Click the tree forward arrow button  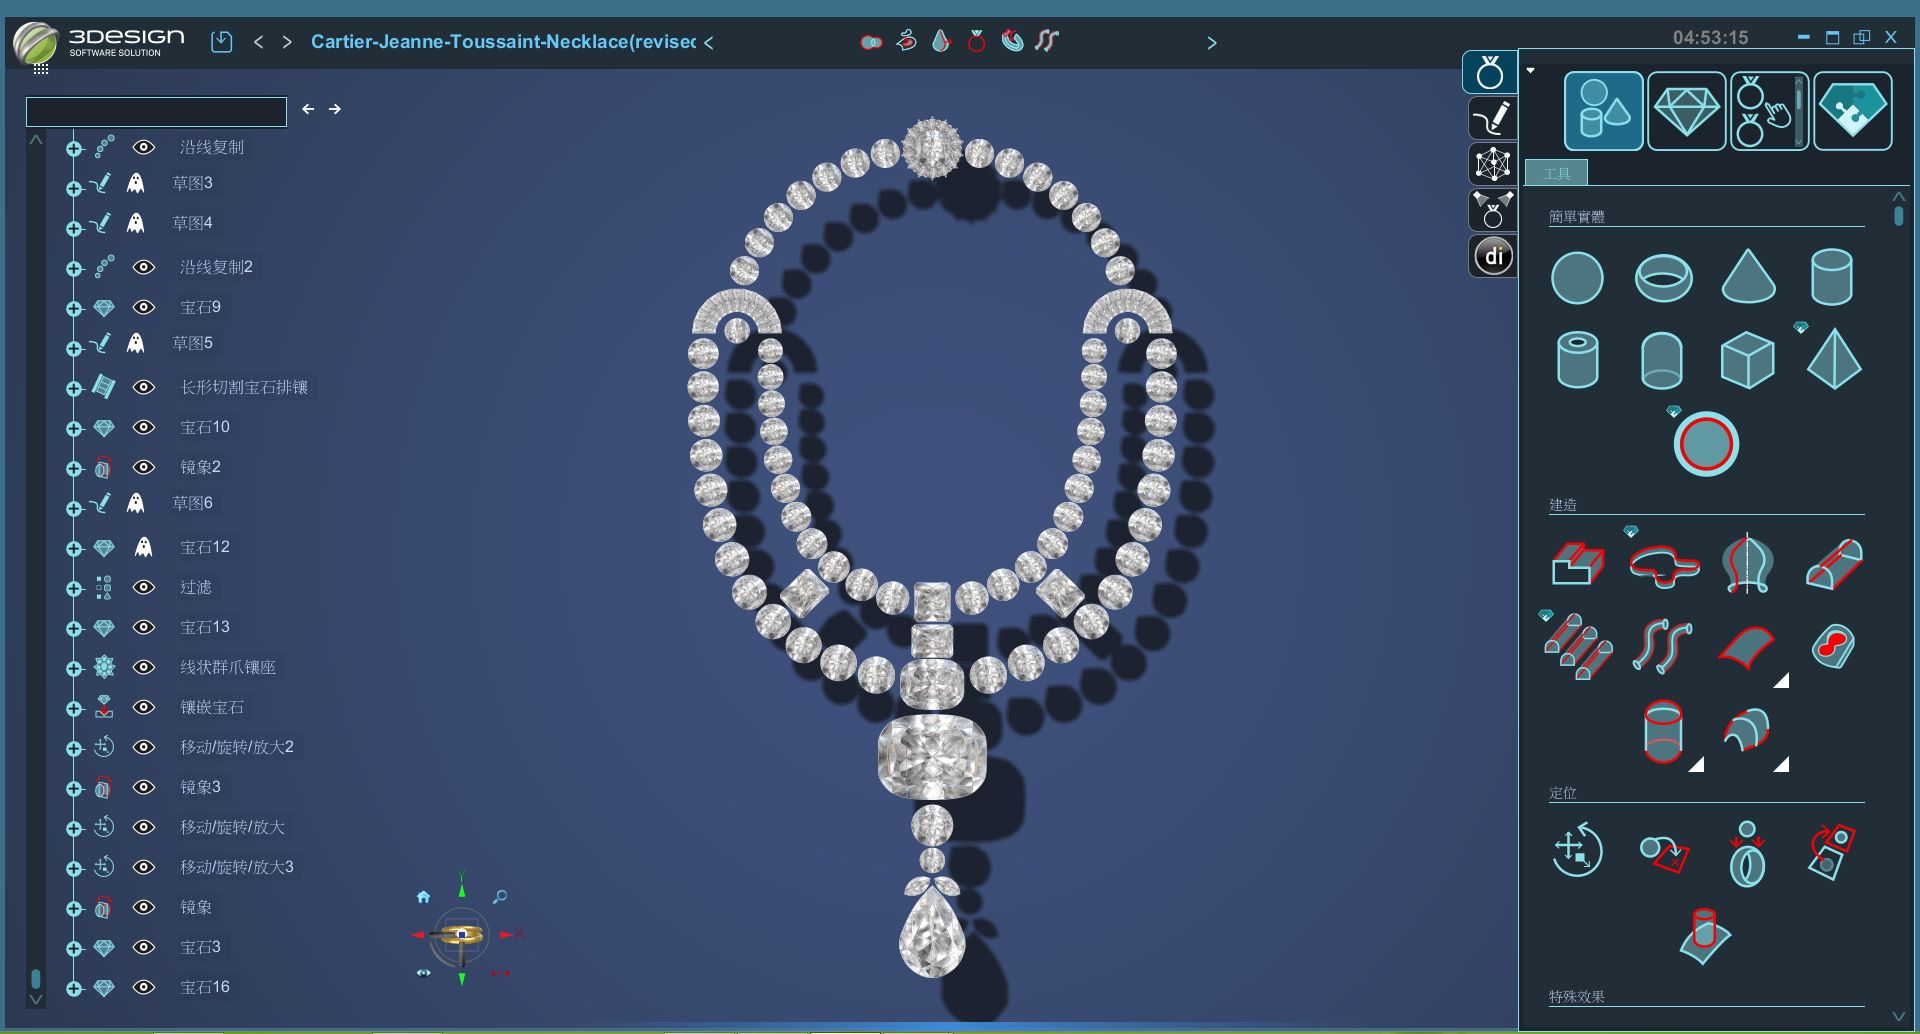pos(335,109)
